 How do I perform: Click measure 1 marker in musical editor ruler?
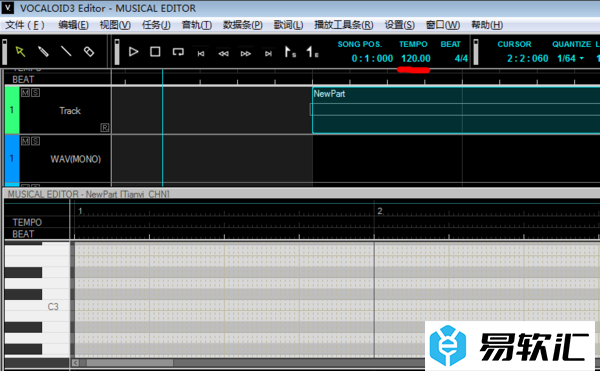tap(80, 211)
